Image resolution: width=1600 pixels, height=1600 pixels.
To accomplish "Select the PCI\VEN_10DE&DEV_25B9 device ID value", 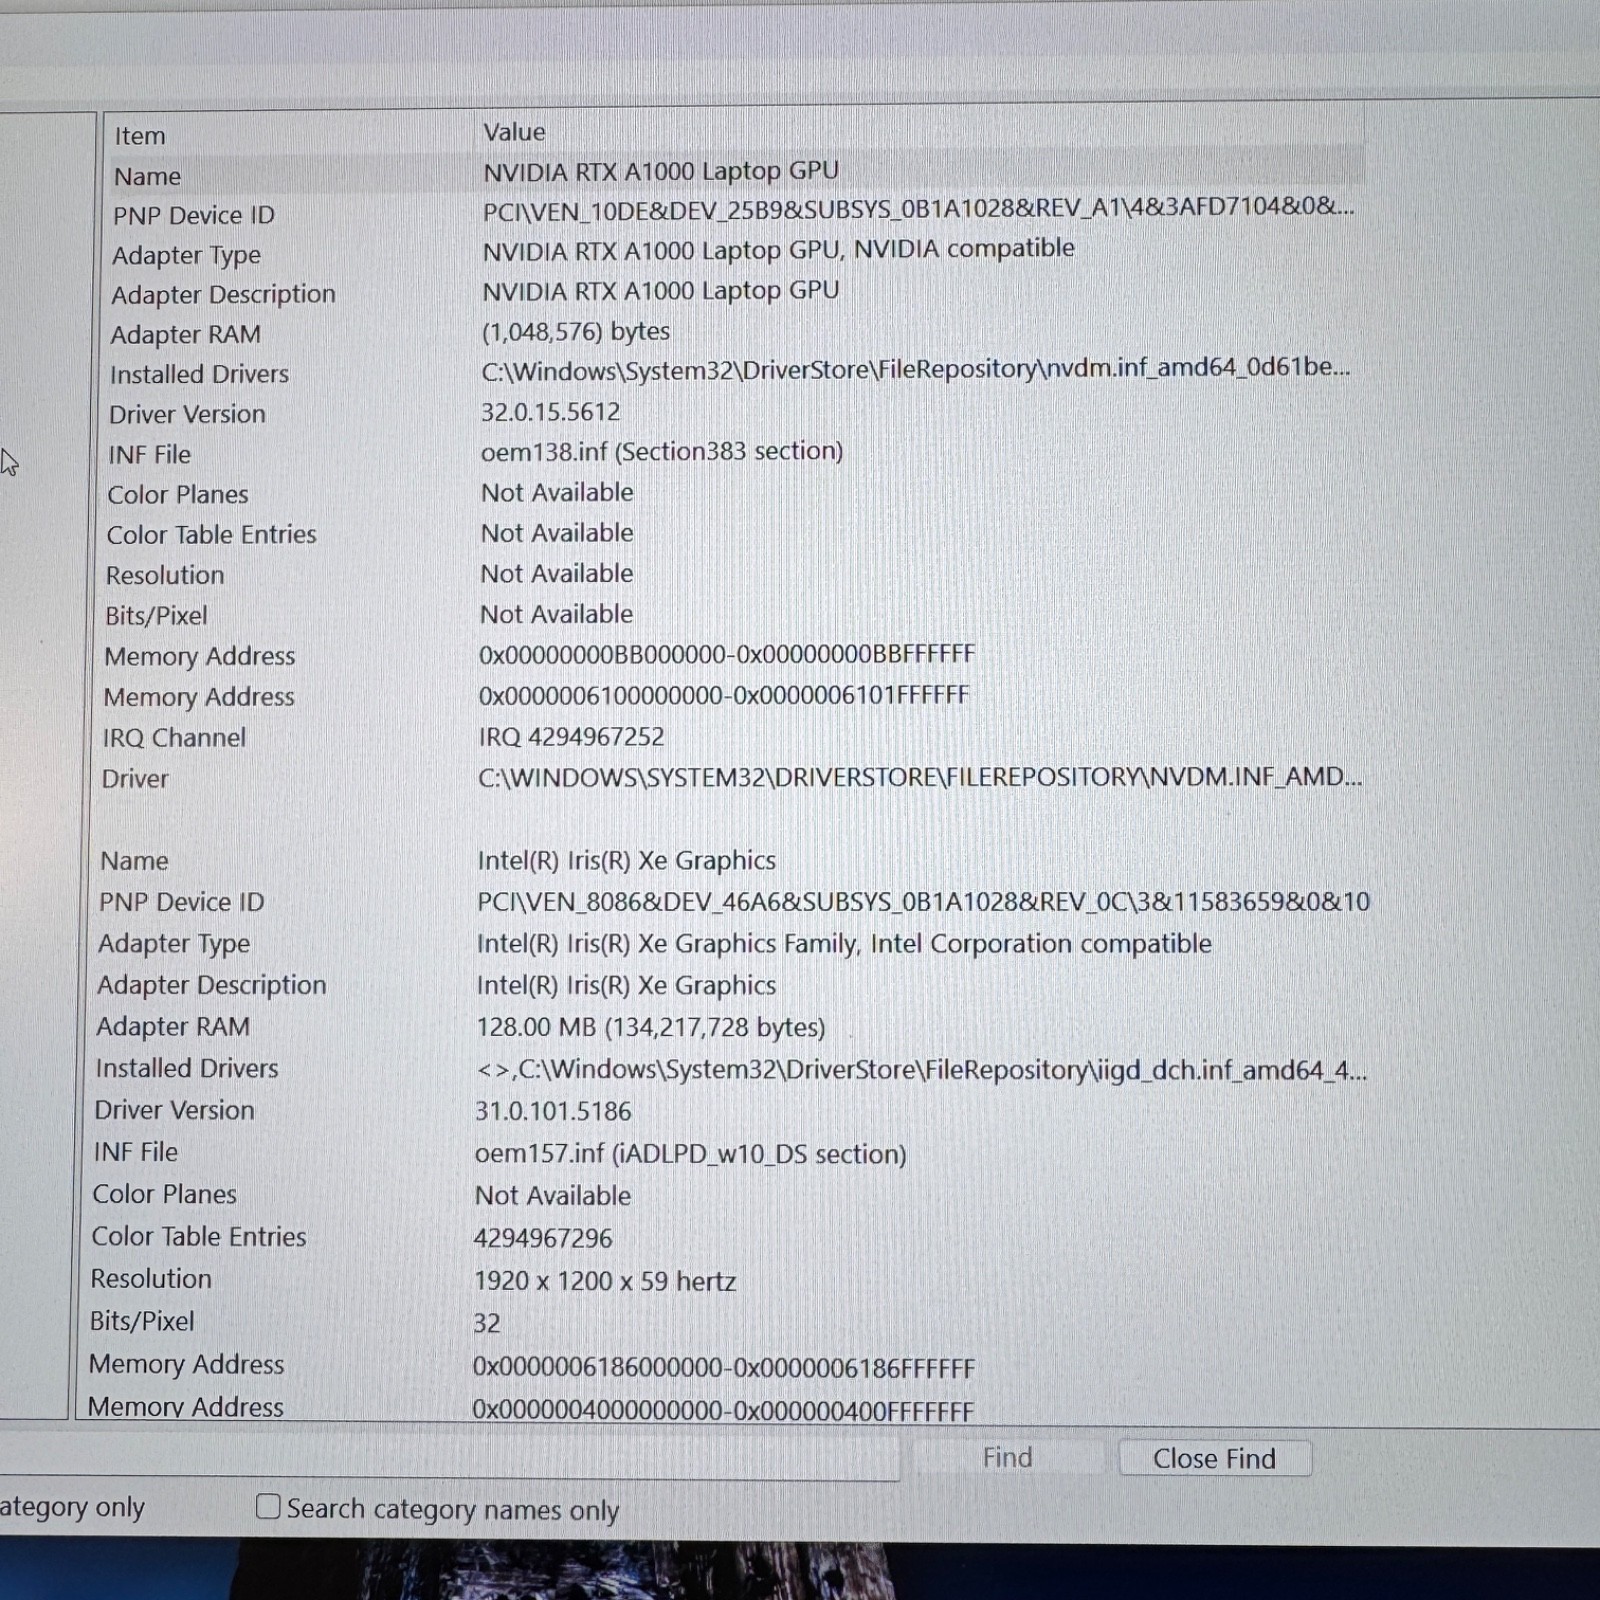I will coord(918,208).
